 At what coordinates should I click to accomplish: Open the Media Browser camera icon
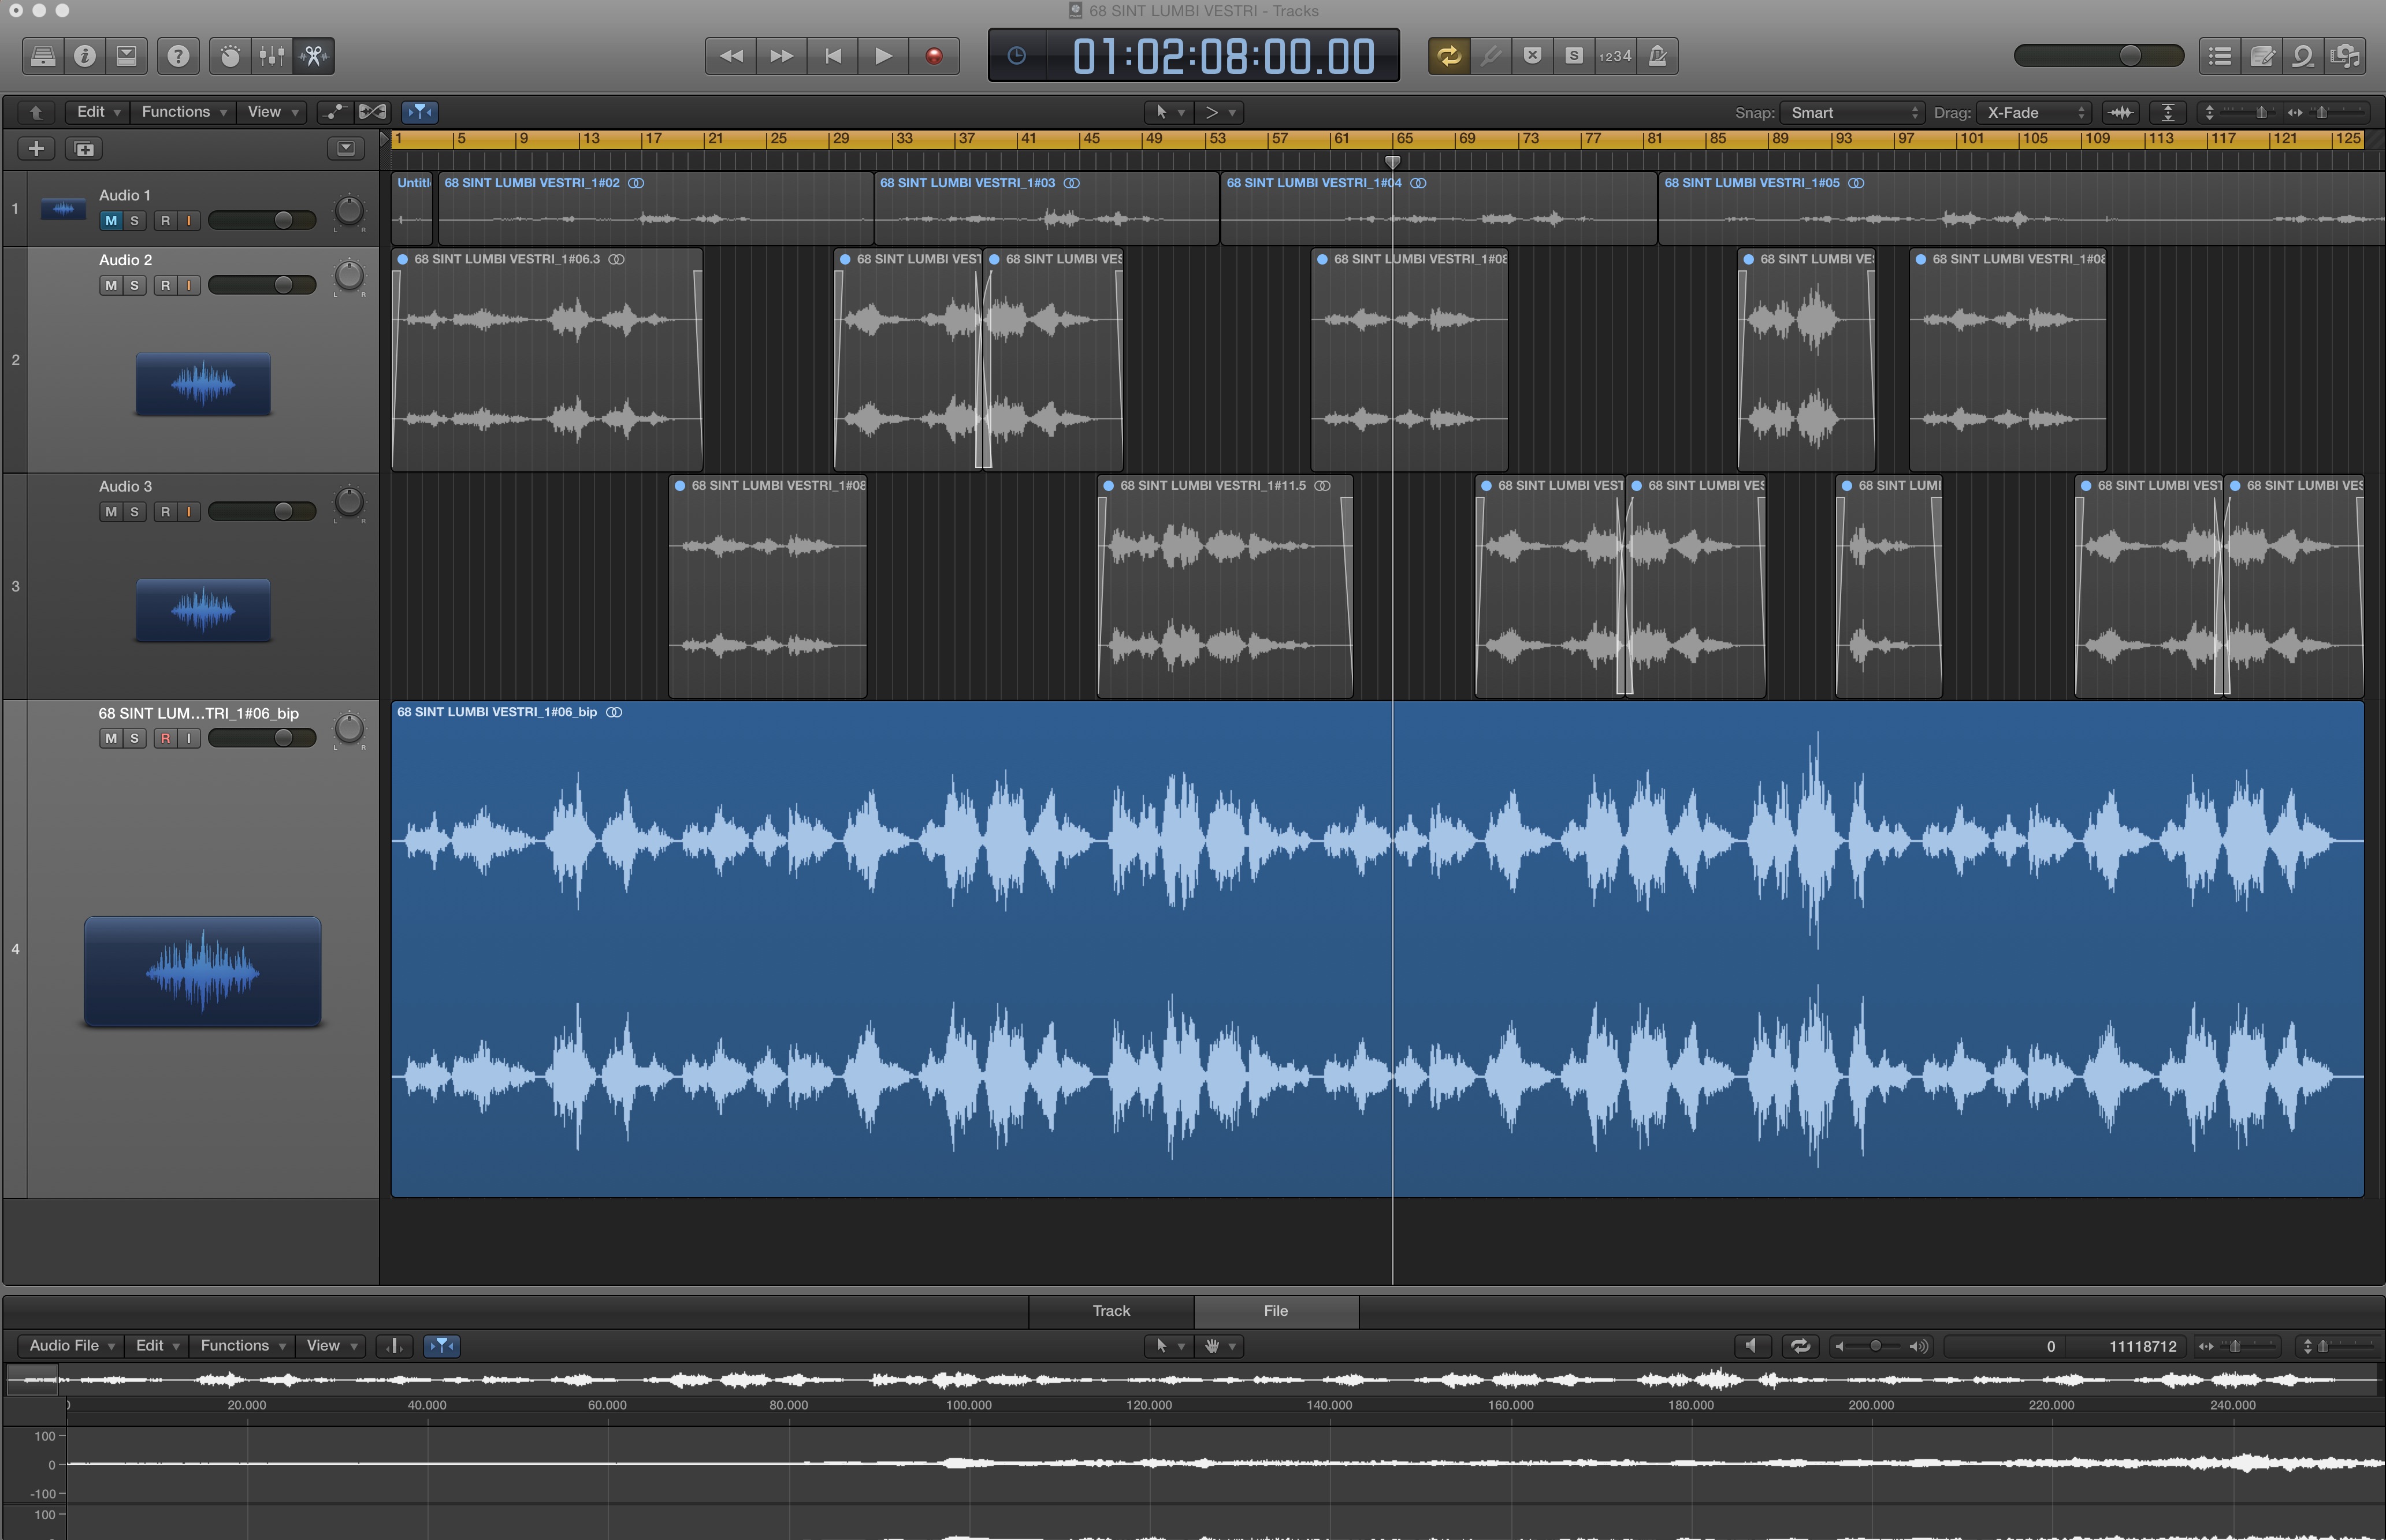[2345, 56]
